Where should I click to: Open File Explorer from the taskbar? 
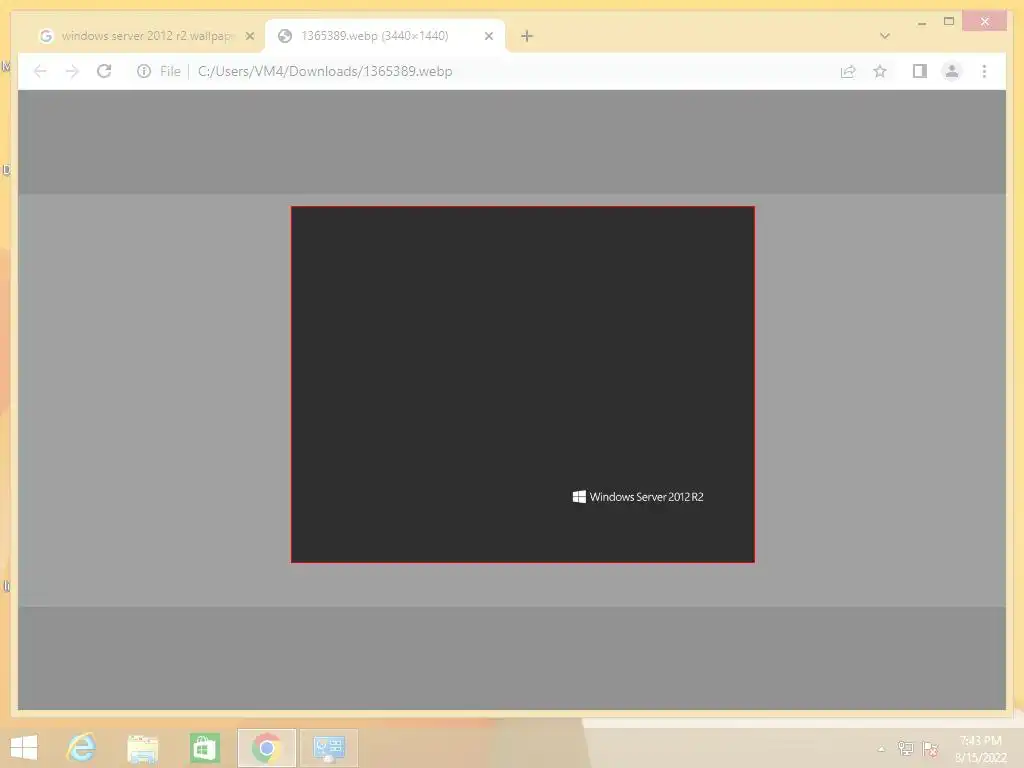(142, 748)
